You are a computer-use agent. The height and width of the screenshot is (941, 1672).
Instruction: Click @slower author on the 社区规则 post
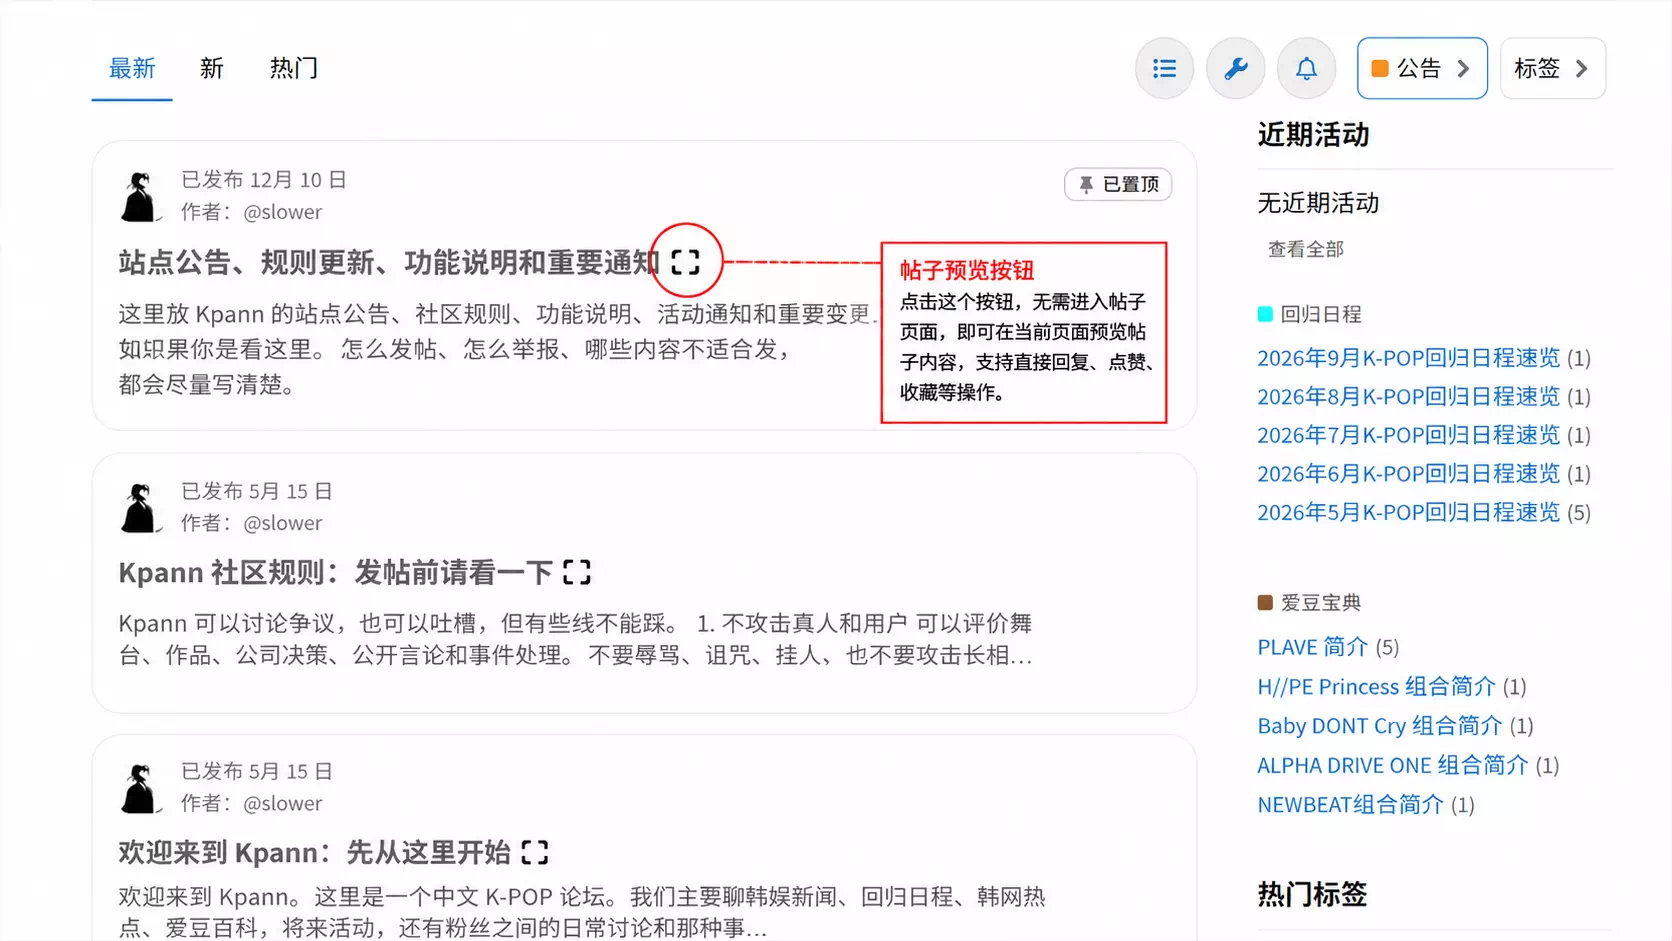283,523
